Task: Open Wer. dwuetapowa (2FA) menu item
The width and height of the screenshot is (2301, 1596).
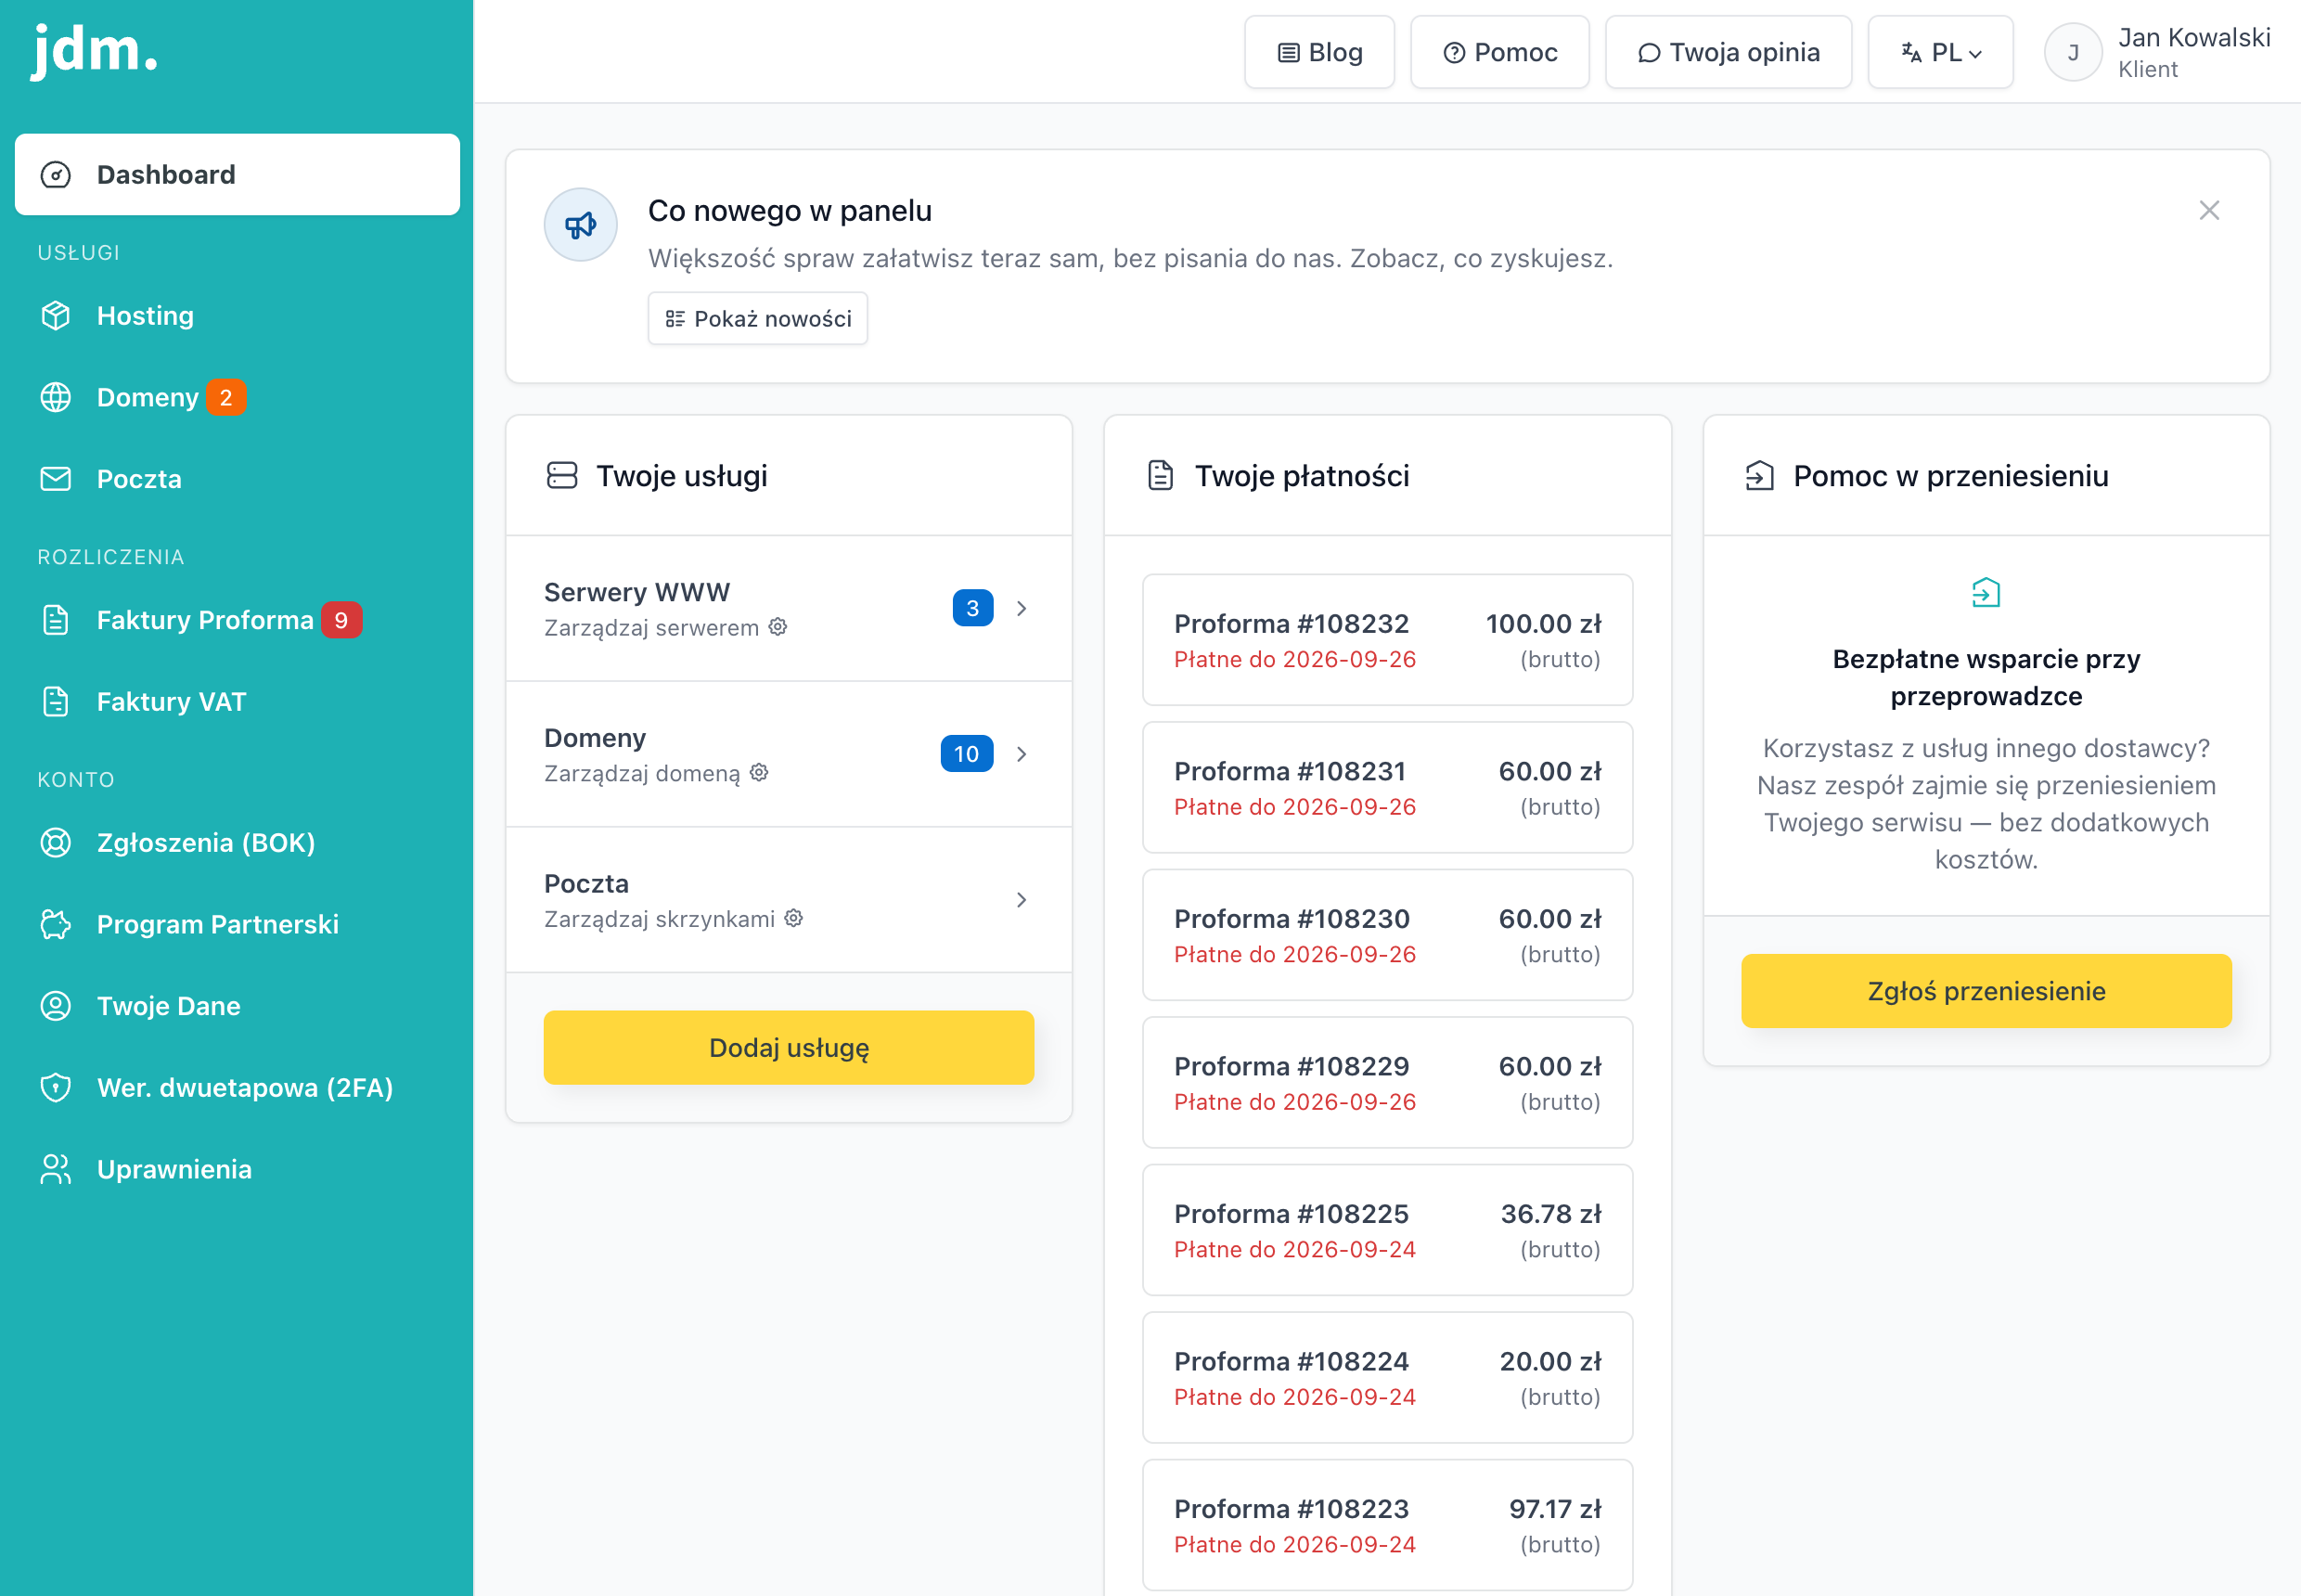Action: 237,1088
